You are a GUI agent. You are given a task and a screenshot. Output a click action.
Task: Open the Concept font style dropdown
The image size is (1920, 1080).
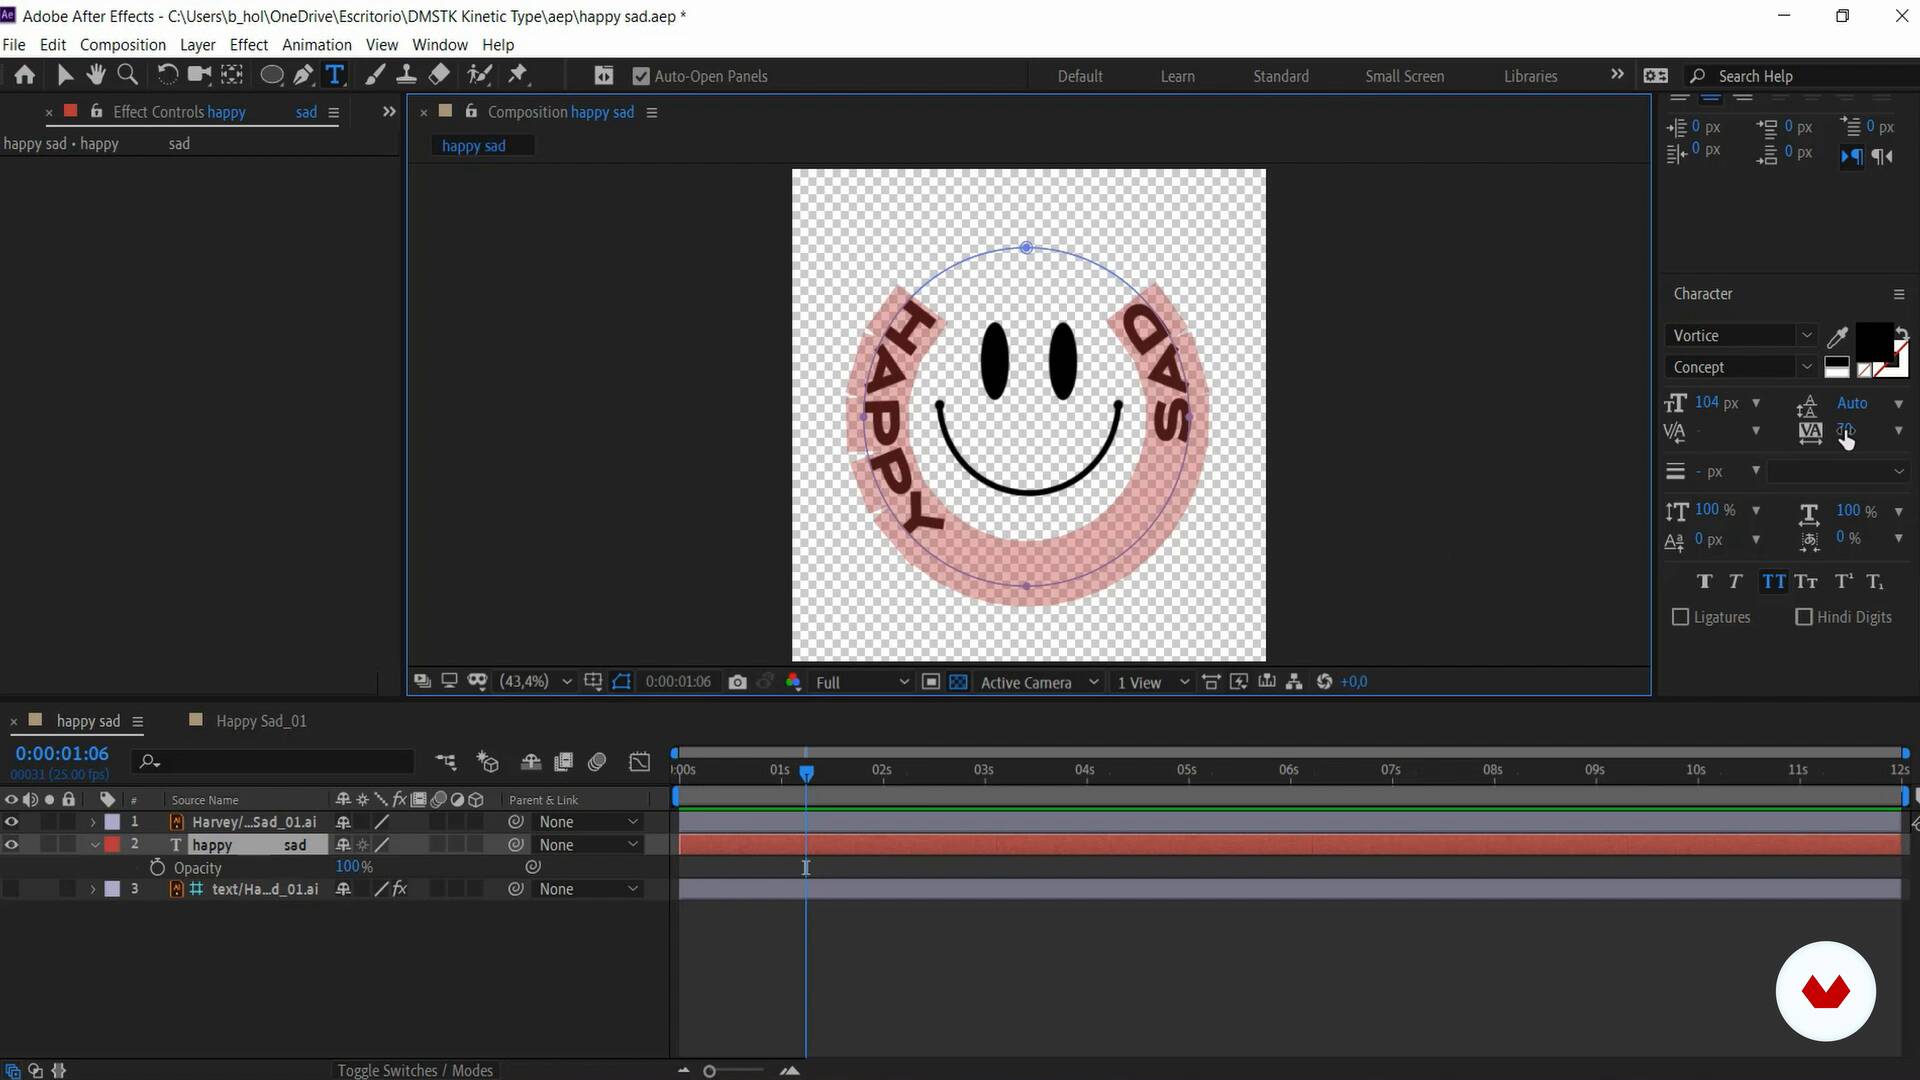tap(1740, 367)
